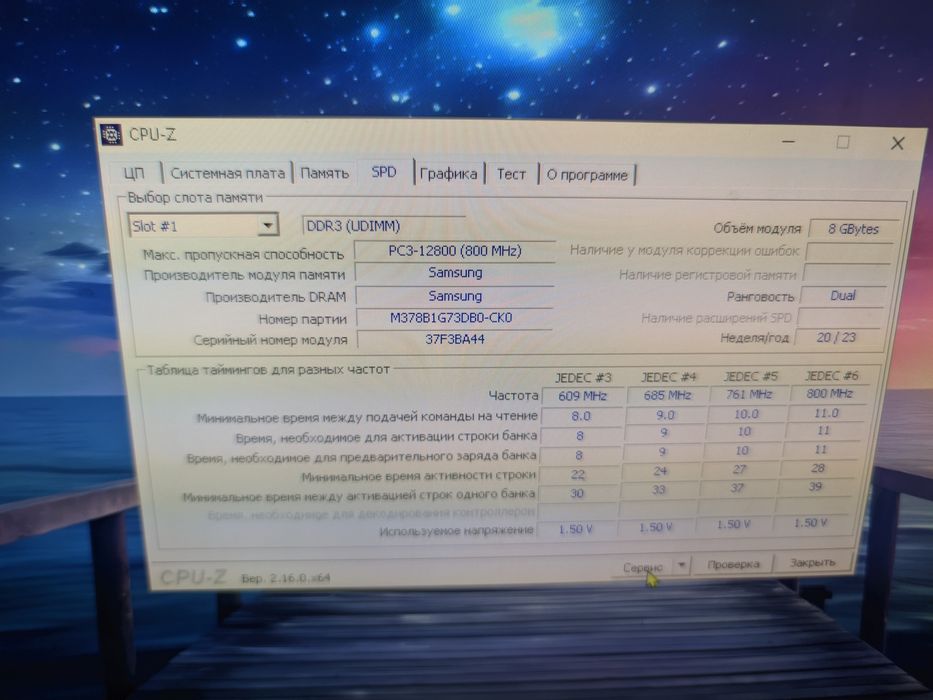Click the CPU-Z application icon in title bar
This screenshot has height=700, width=933.
[x=111, y=135]
